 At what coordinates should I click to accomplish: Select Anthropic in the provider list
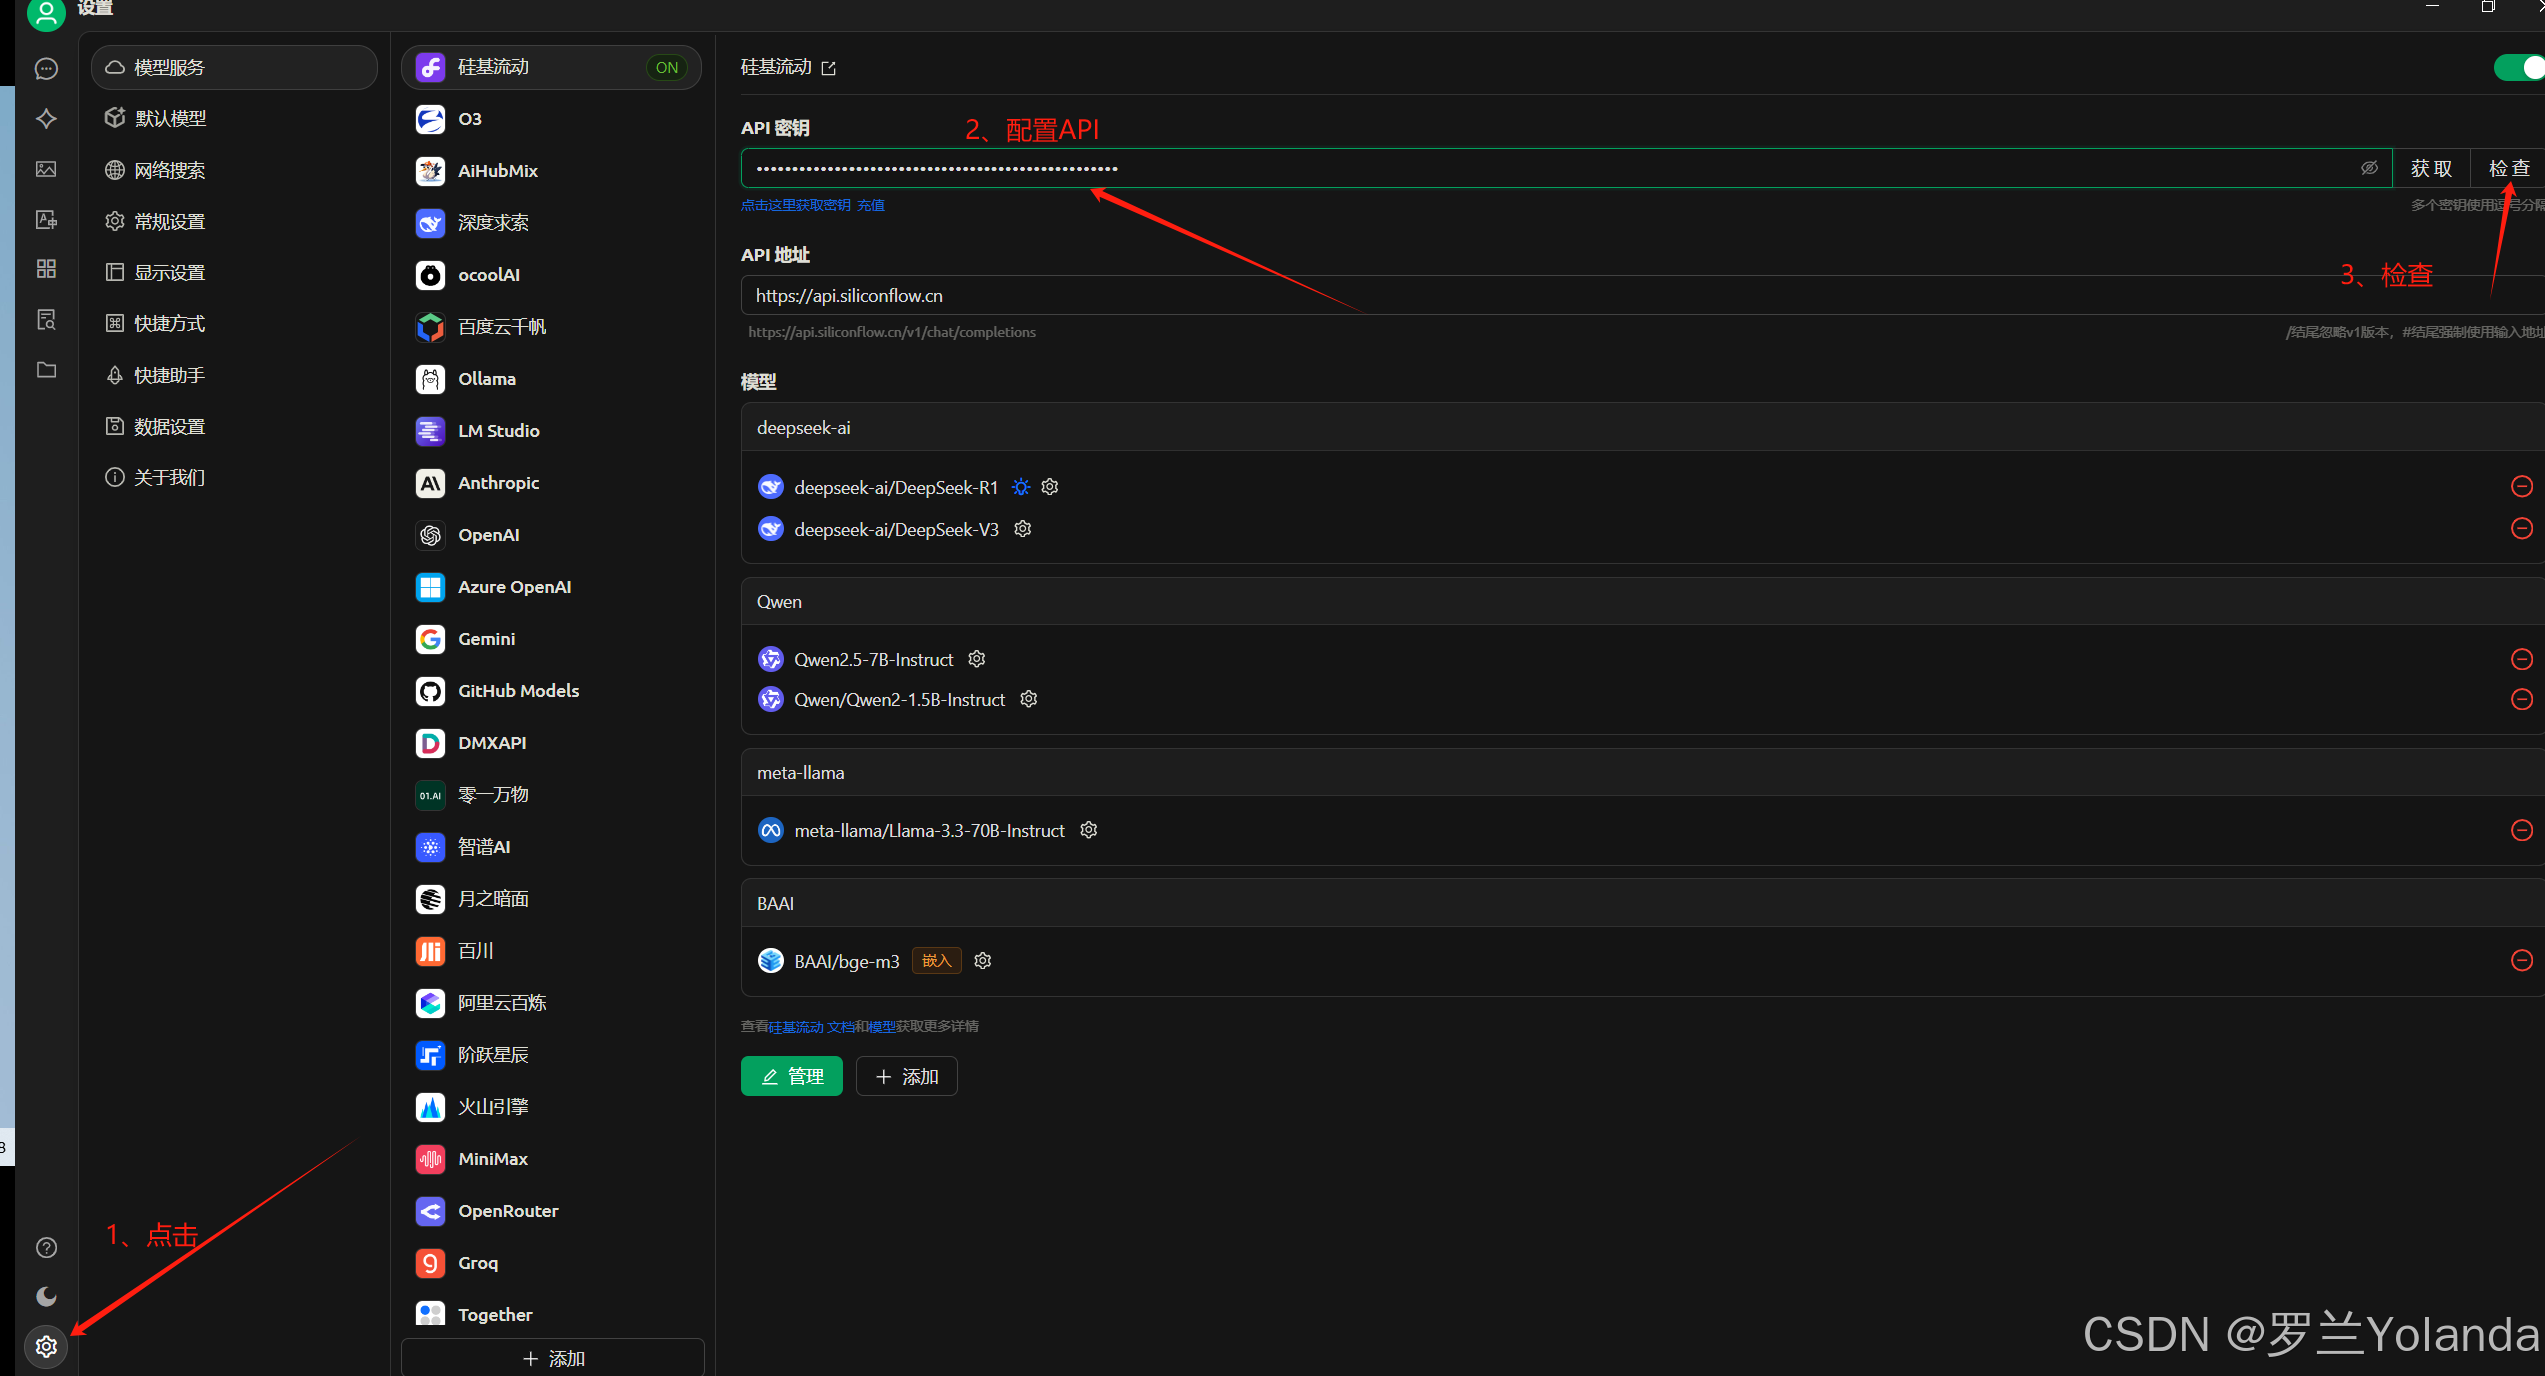(x=498, y=483)
